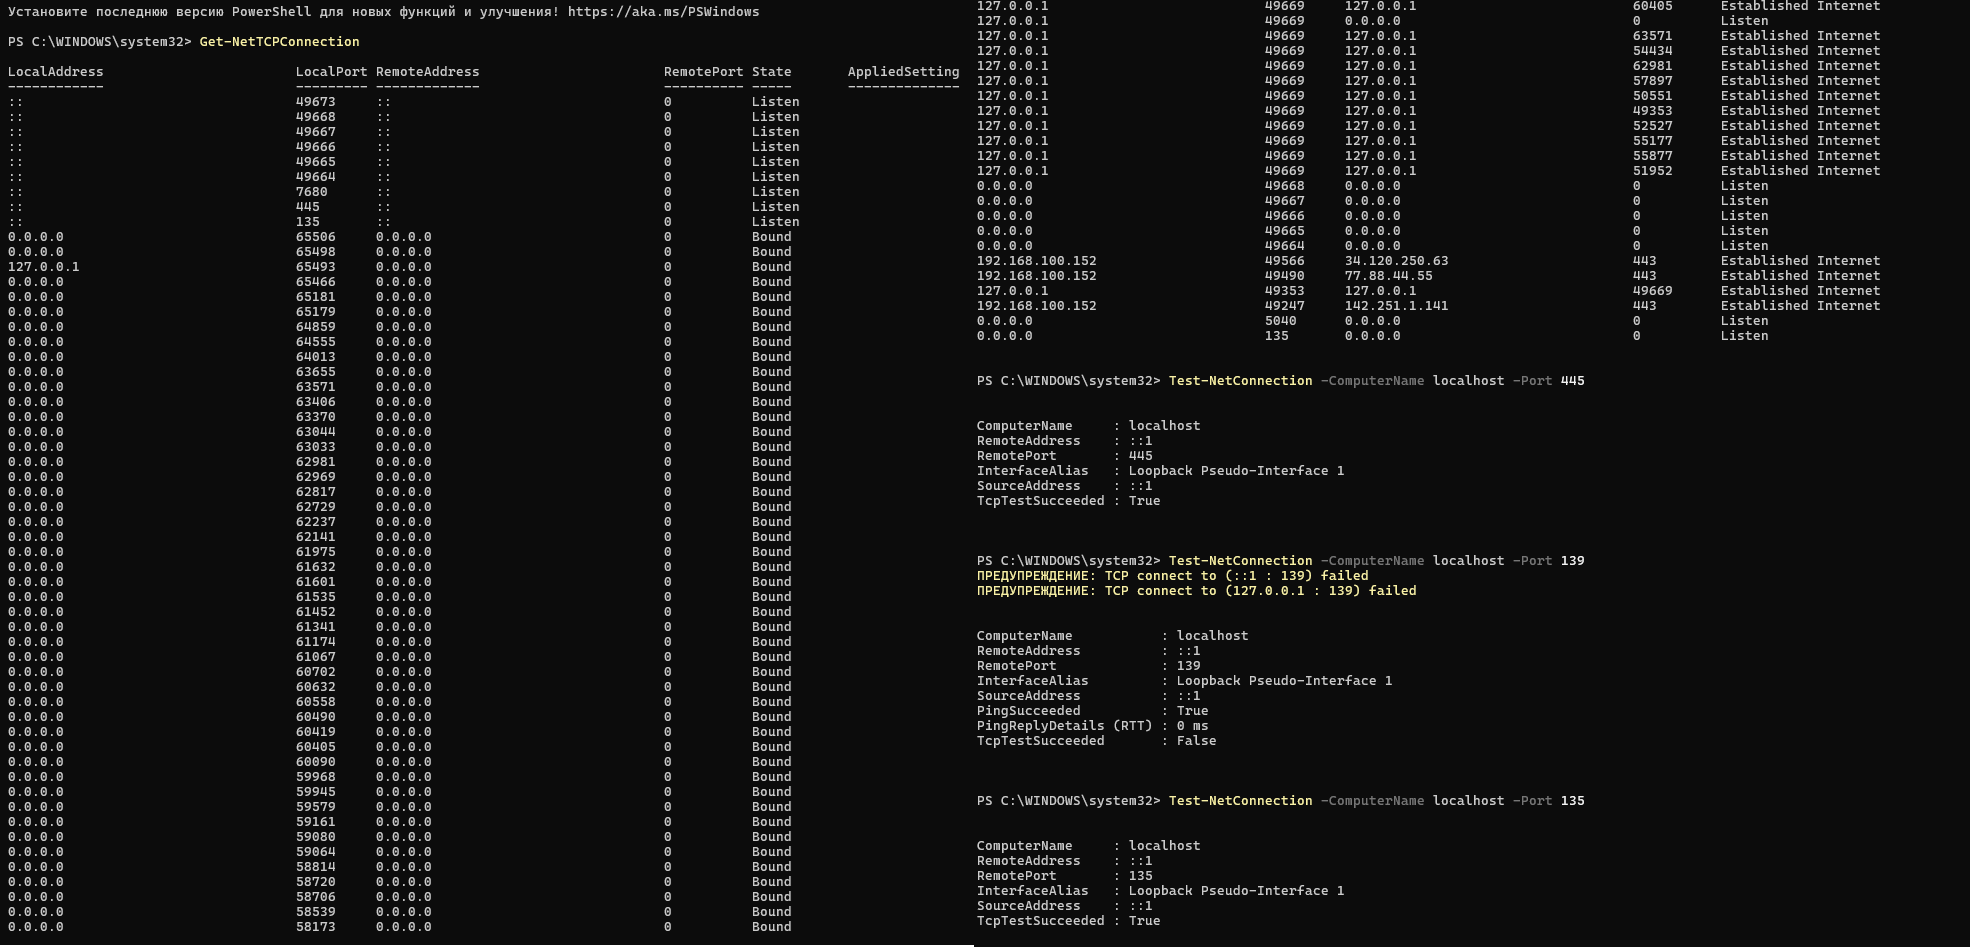Viewport: 1970px width, 947px height.
Task: Click the TcpTestSucceeded : False line
Action: coord(1097,741)
